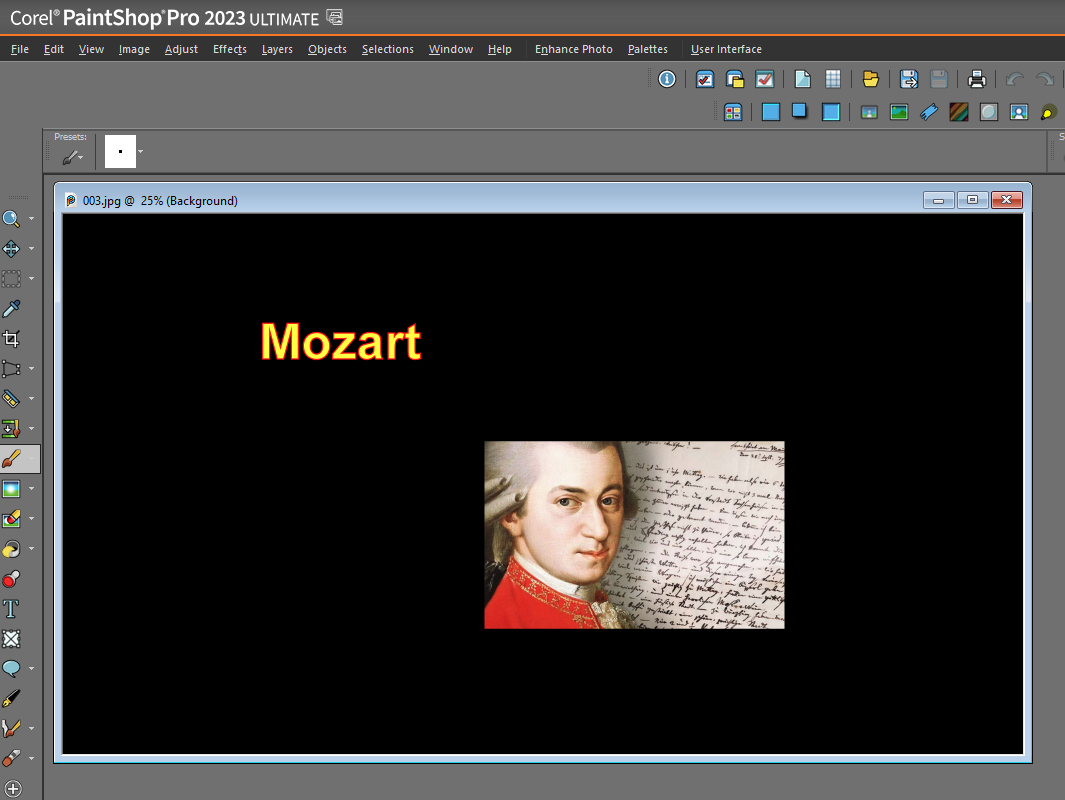The height and width of the screenshot is (800, 1065).
Task: Open the User Interface menu button
Action: point(726,49)
